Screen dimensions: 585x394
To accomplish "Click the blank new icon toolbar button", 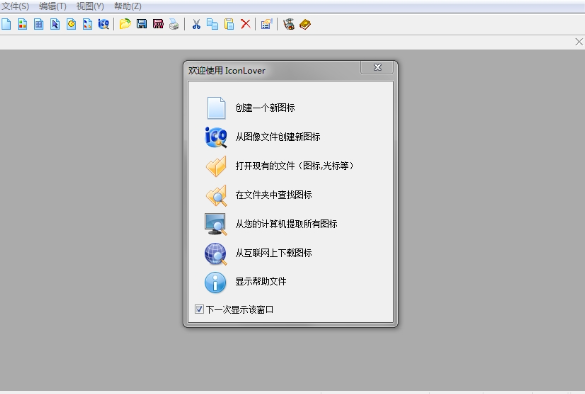I will [6, 24].
